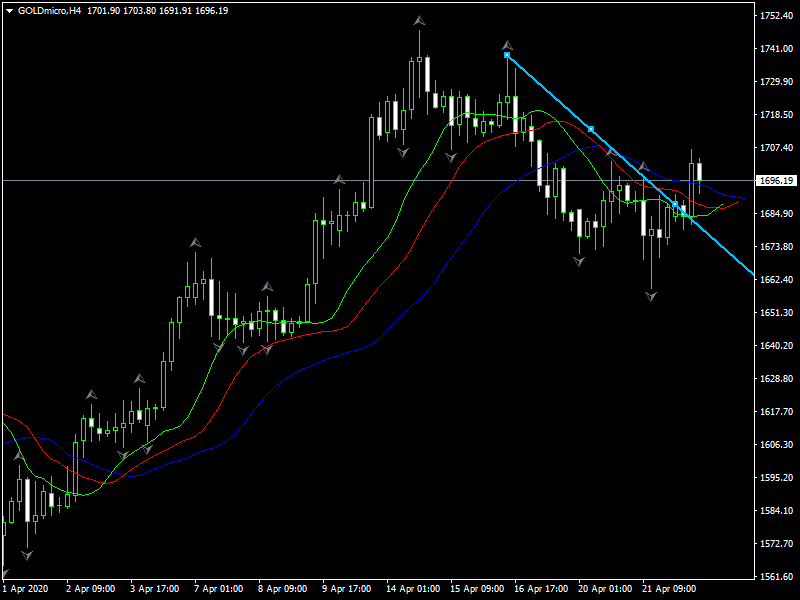The height and width of the screenshot is (600, 800).
Task: Open the dropdown triangle beside GOLDmicro,H4
Action: 9,10
